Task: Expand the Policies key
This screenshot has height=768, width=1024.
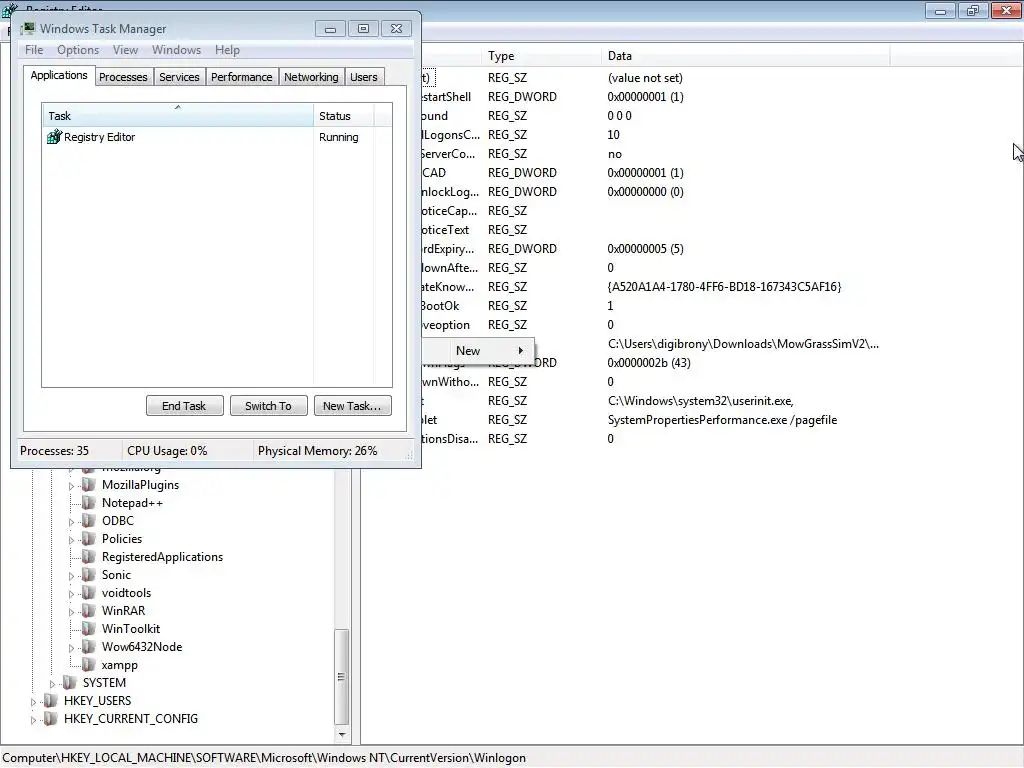Action: pyautogui.click(x=71, y=540)
